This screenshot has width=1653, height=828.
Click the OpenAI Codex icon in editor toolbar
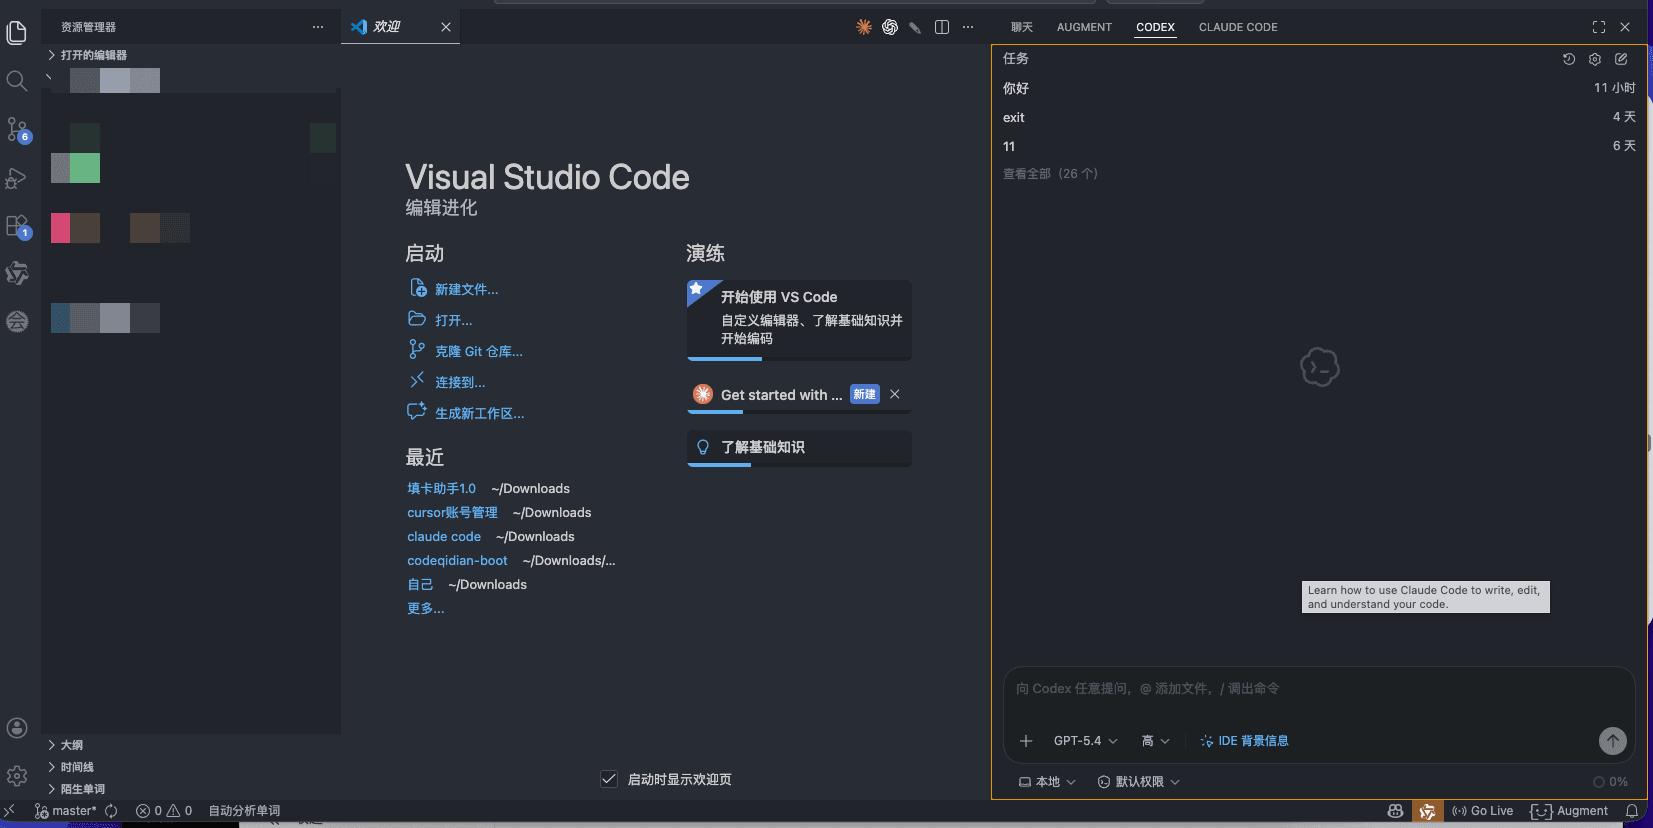890,27
